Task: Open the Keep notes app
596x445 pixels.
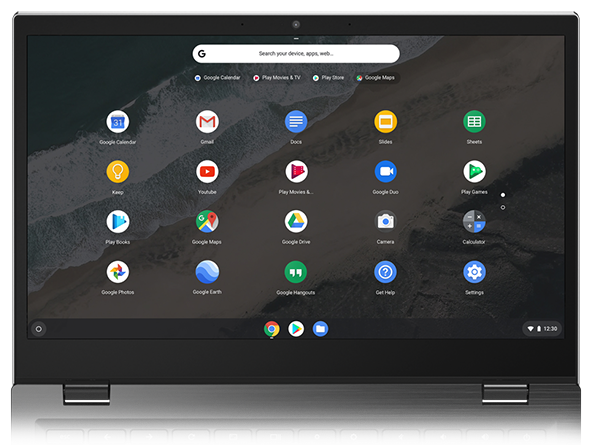Action: tap(118, 172)
